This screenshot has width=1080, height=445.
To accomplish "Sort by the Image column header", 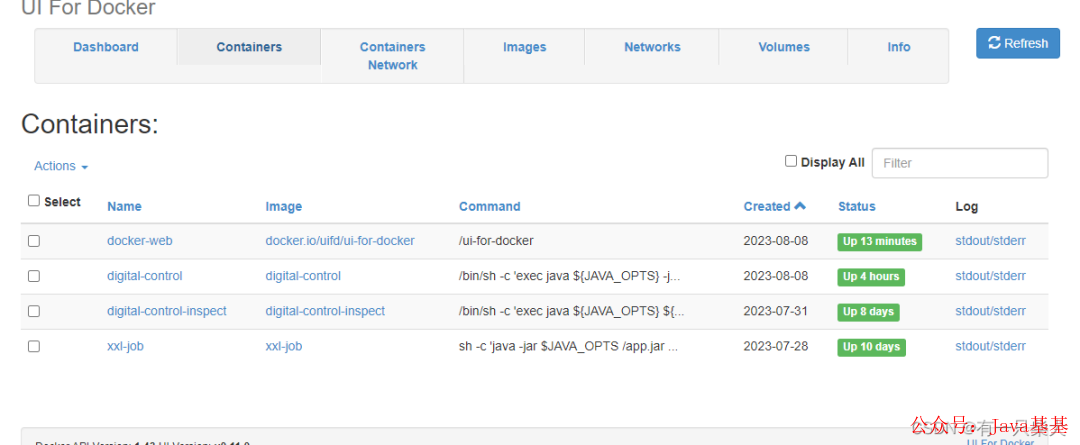I will click(x=284, y=207).
